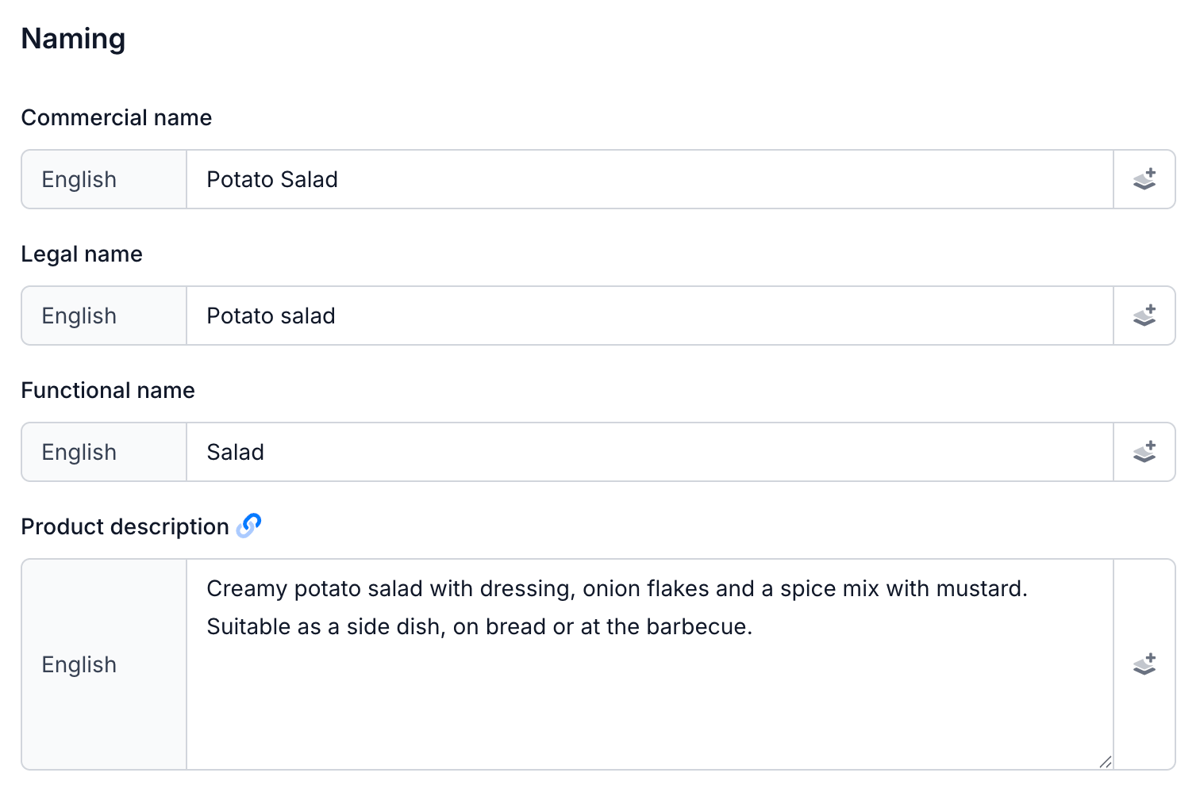Add a translation for Product description
1200x788 pixels.
point(1145,664)
